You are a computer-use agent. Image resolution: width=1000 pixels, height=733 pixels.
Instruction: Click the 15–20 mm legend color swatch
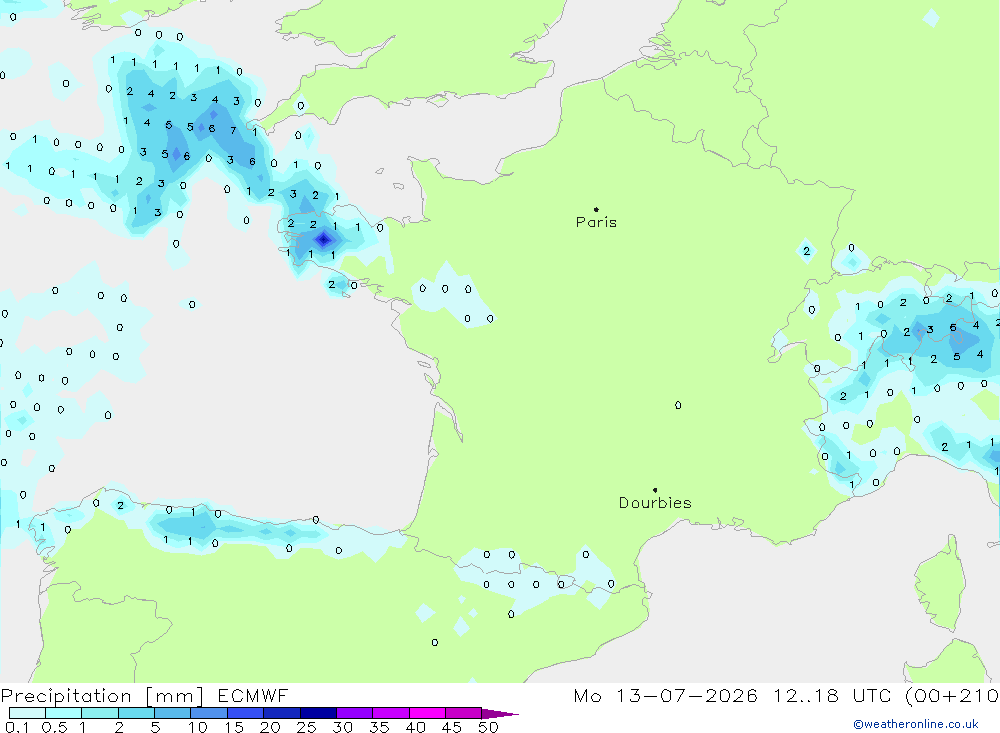tap(245, 713)
